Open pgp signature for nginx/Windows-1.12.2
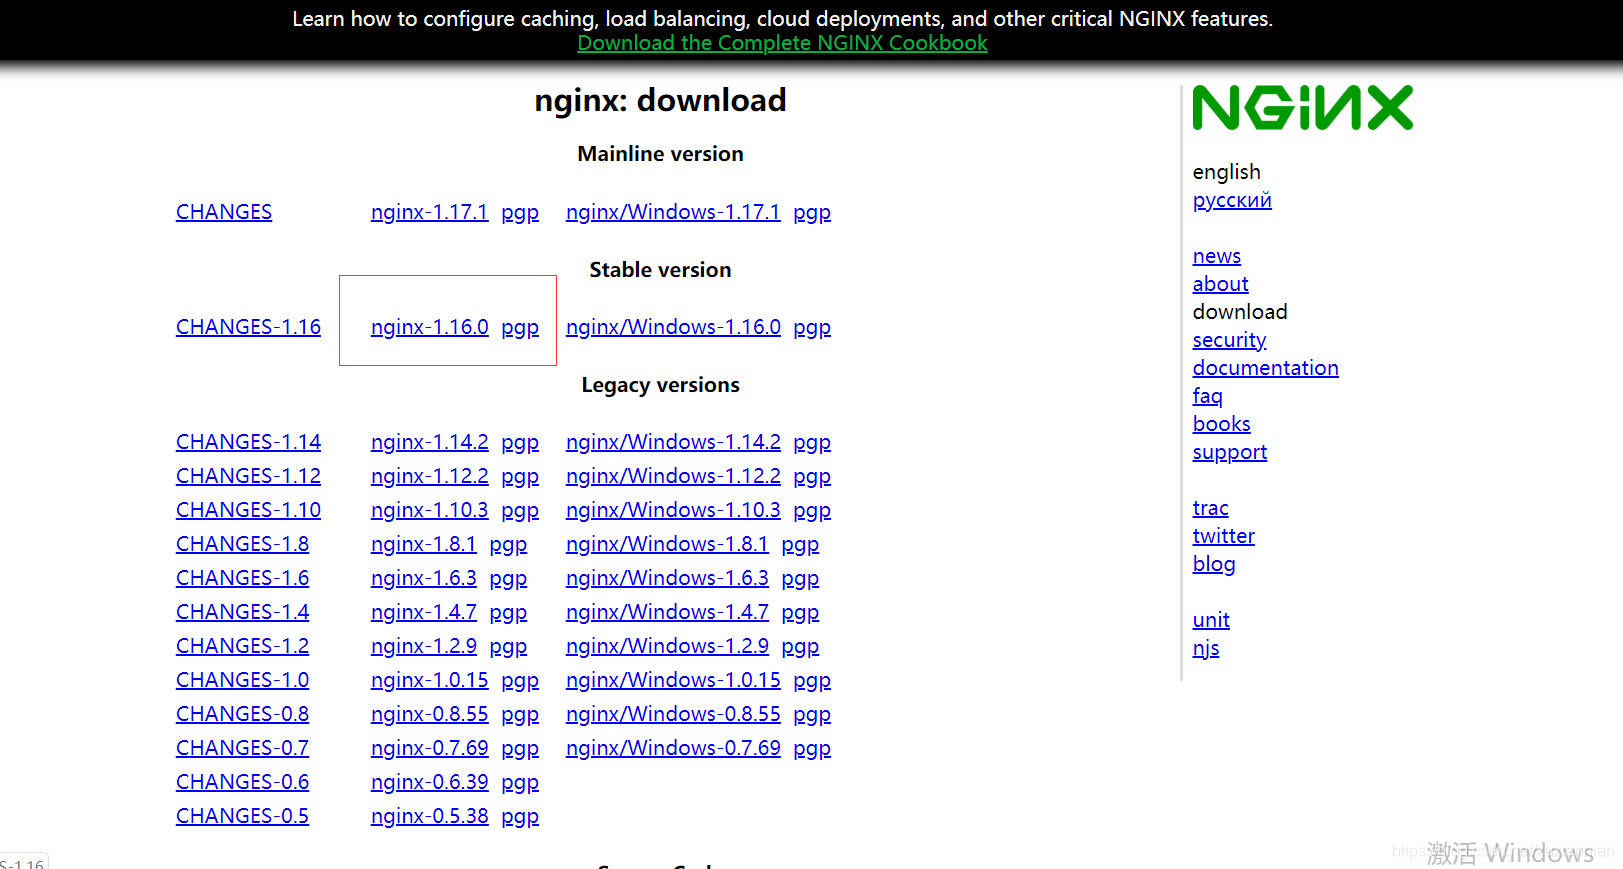The height and width of the screenshot is (869, 1623). pos(812,477)
